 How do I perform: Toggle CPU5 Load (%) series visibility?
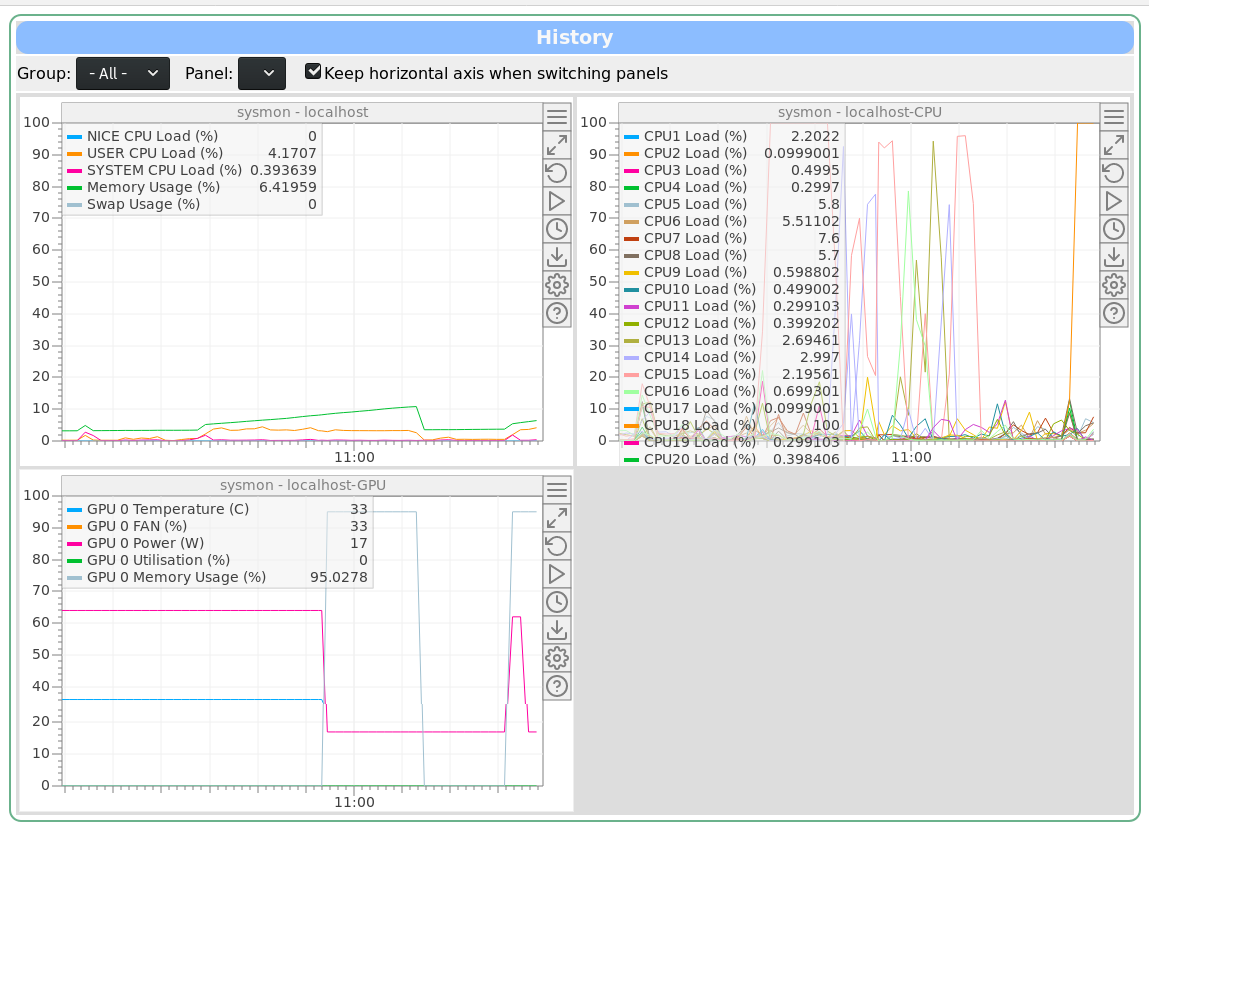695,204
